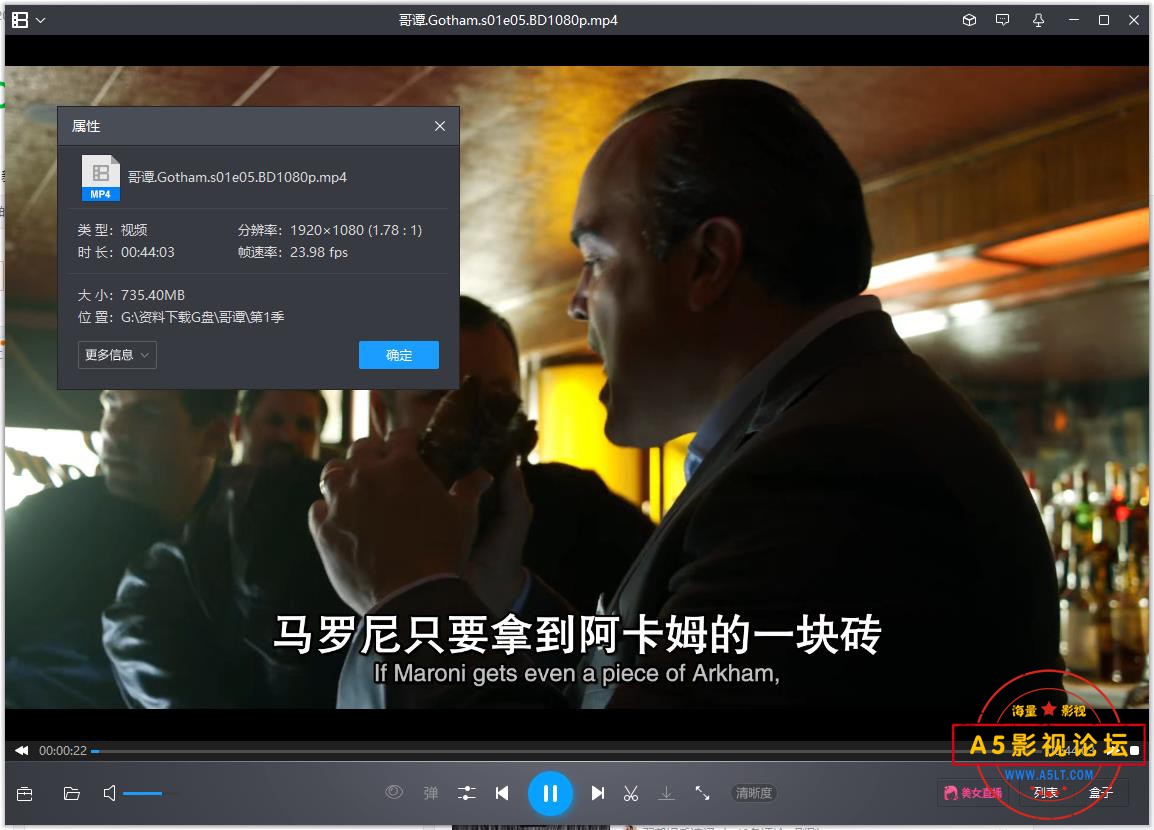Skip to the previous video
Image resolution: width=1154 pixels, height=830 pixels.
click(x=502, y=792)
